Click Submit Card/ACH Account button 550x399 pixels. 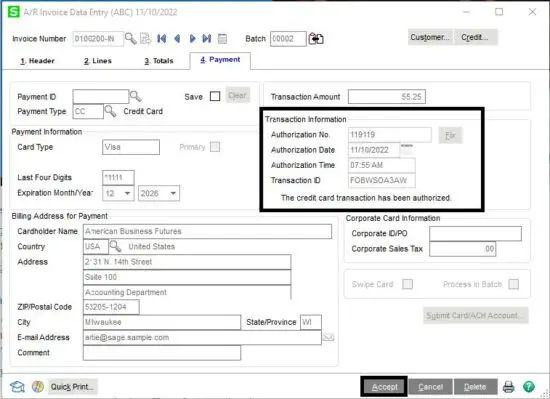[x=475, y=315]
